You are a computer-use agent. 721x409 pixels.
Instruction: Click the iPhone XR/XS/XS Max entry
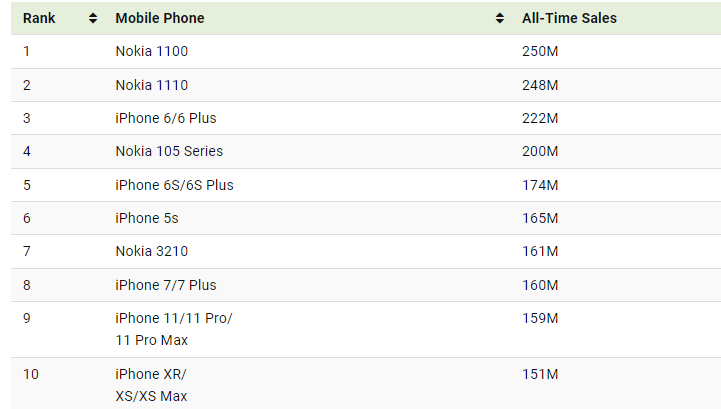pyautogui.click(x=151, y=385)
